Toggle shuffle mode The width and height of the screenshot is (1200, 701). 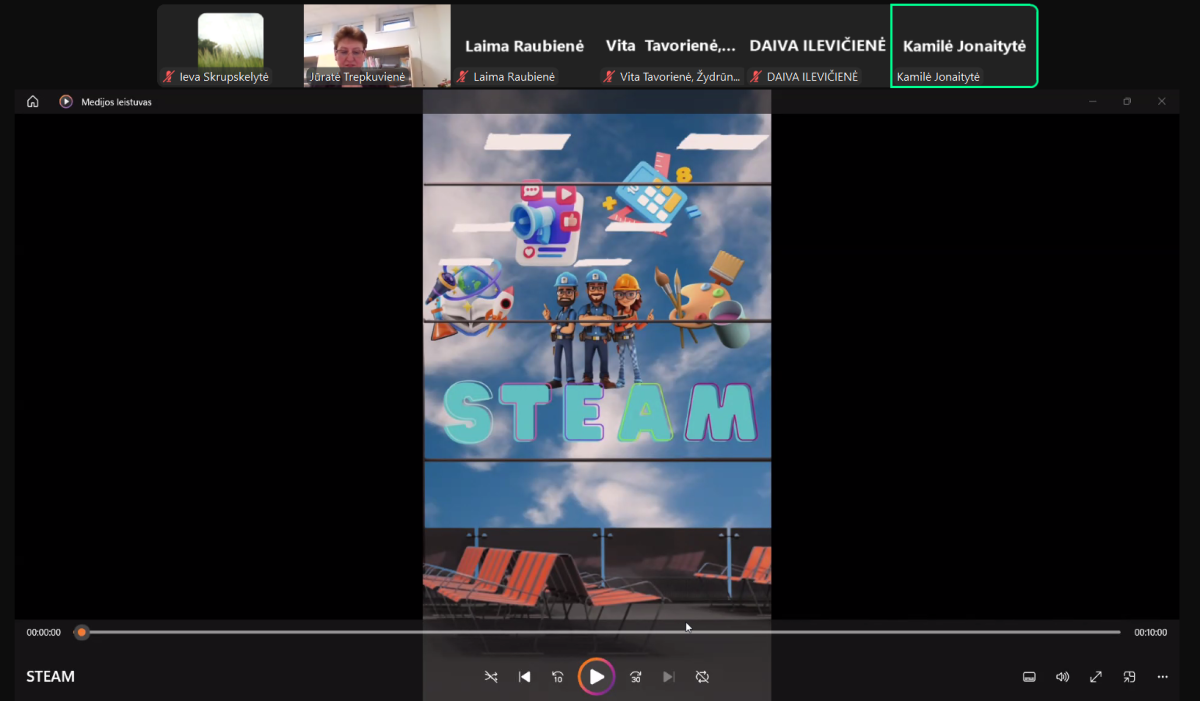tap(491, 677)
